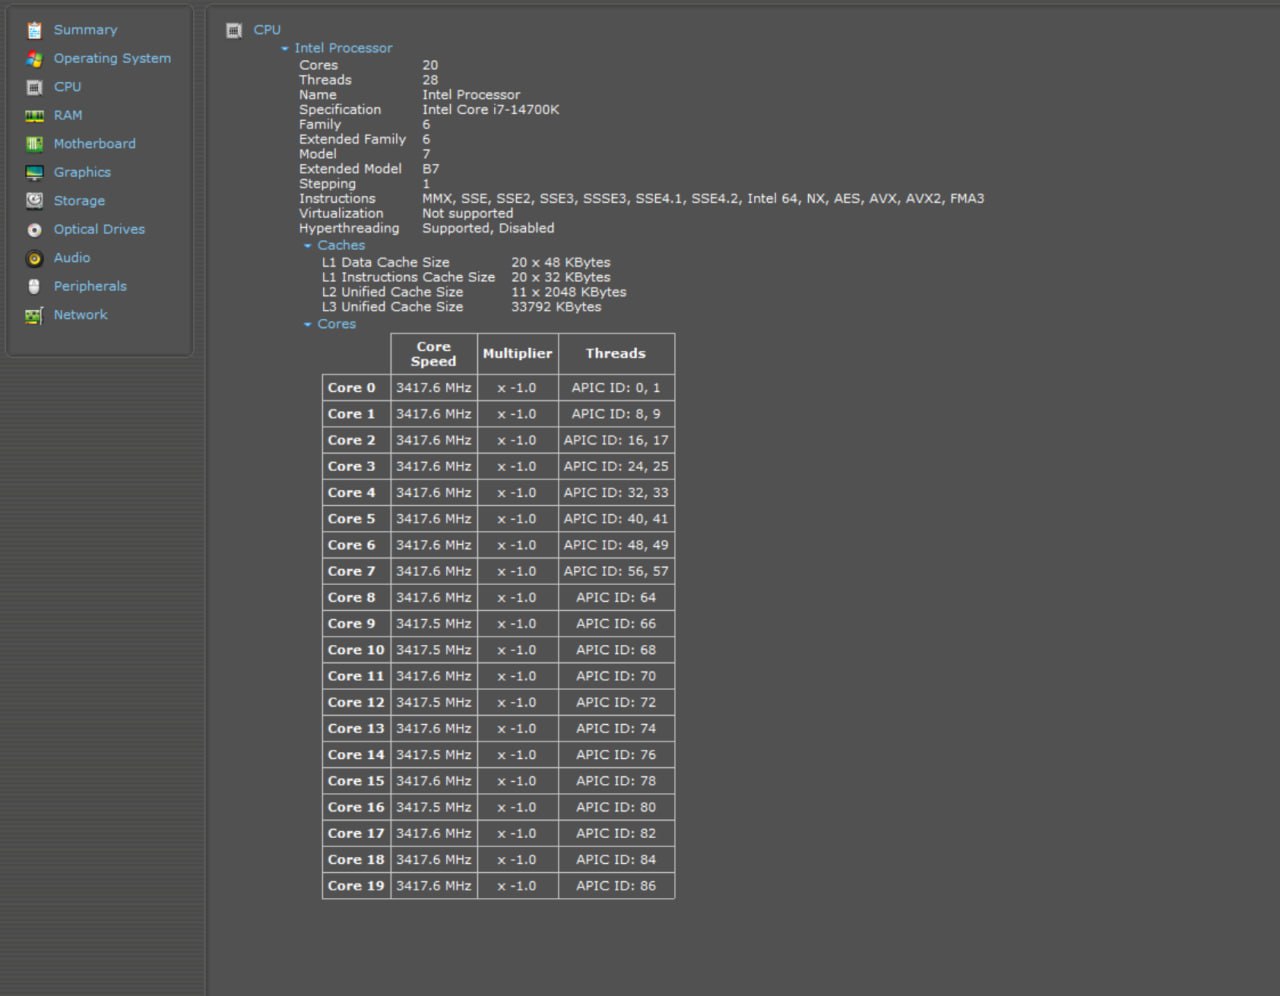Click the CPU chip icon in sidebar
Screen dimensions: 1280x996
pos(35,87)
